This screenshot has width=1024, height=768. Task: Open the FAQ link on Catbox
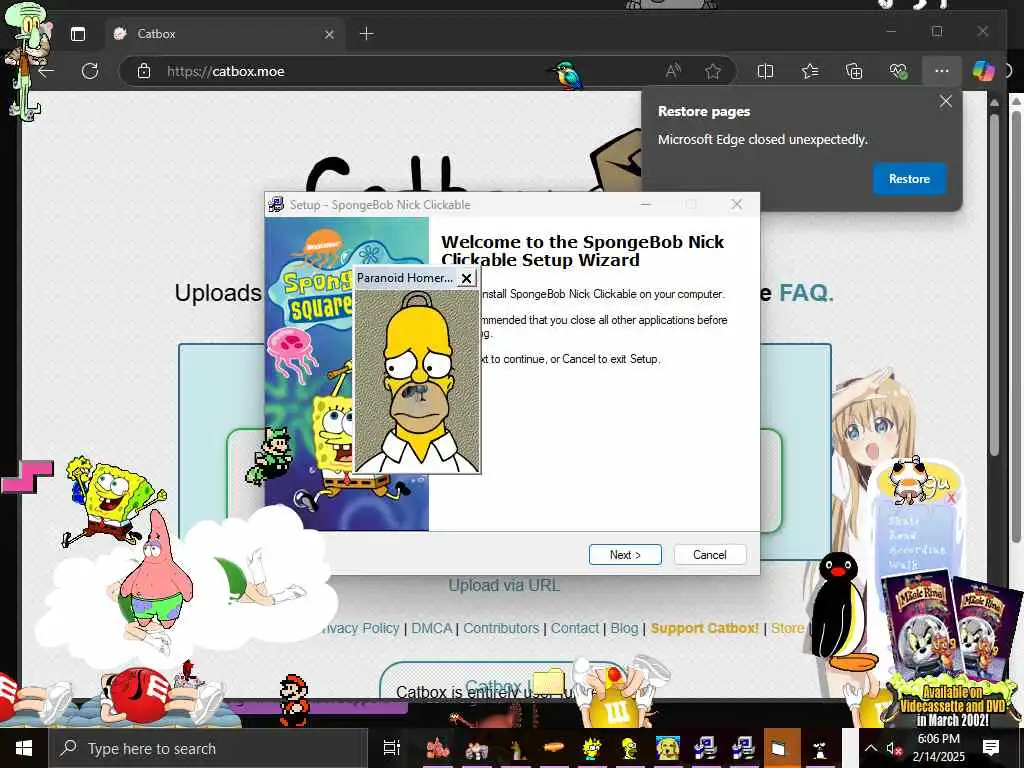click(806, 293)
